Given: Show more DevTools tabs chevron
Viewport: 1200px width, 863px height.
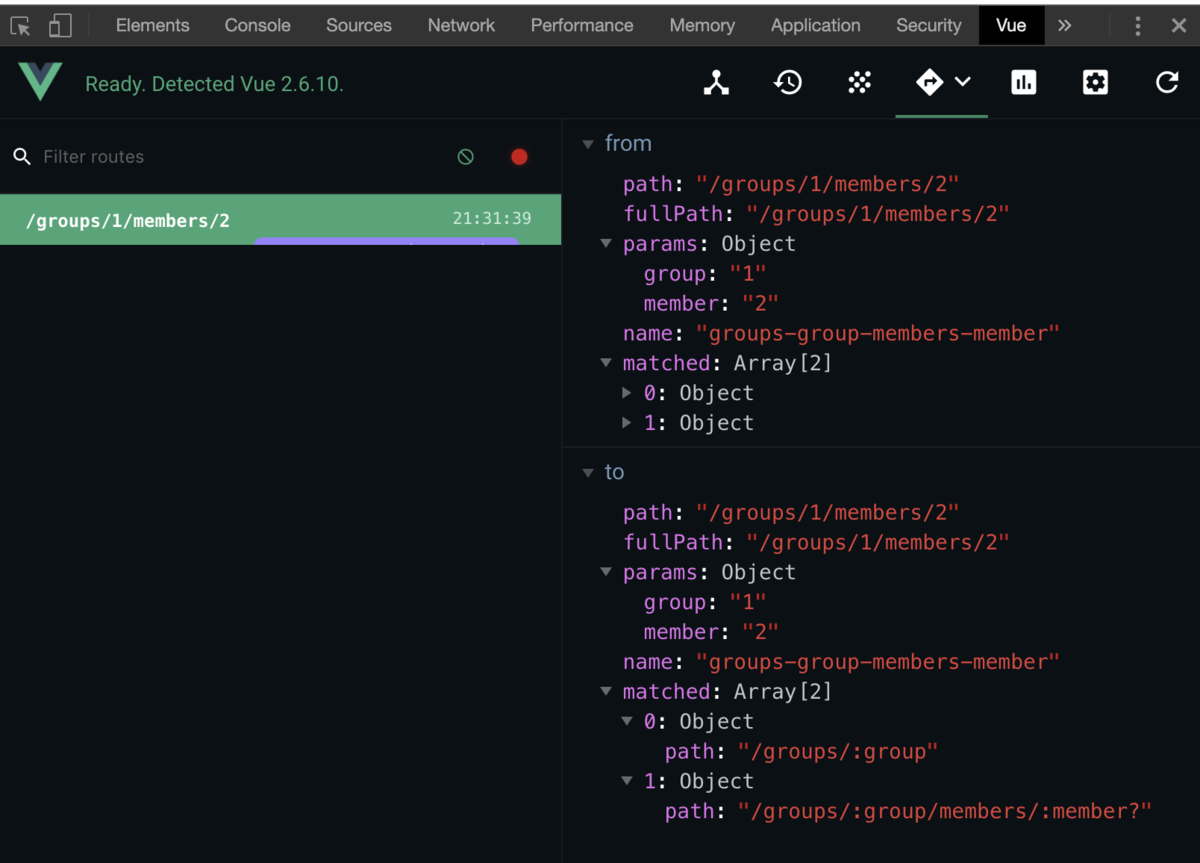Looking at the screenshot, I should (x=1064, y=26).
